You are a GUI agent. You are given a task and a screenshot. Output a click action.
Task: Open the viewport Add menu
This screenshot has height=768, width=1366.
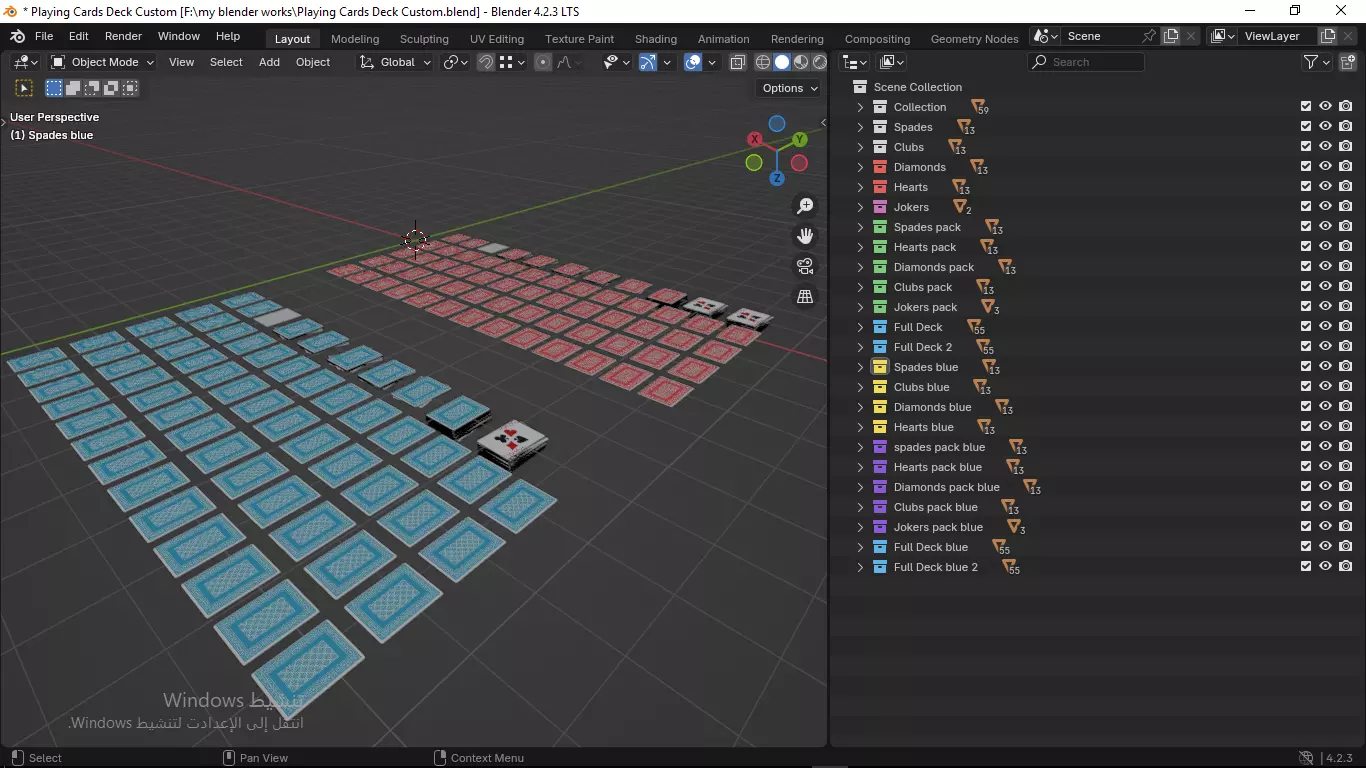[x=269, y=62]
